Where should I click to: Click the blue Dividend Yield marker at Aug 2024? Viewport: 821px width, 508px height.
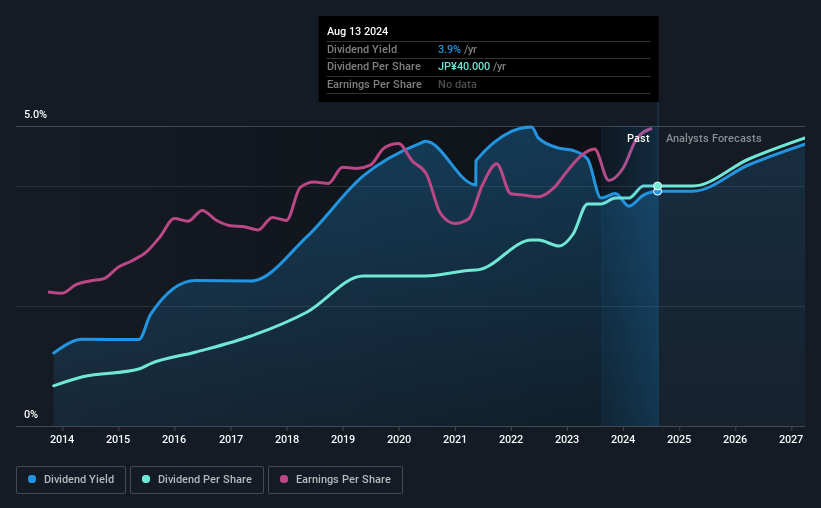[x=658, y=192]
